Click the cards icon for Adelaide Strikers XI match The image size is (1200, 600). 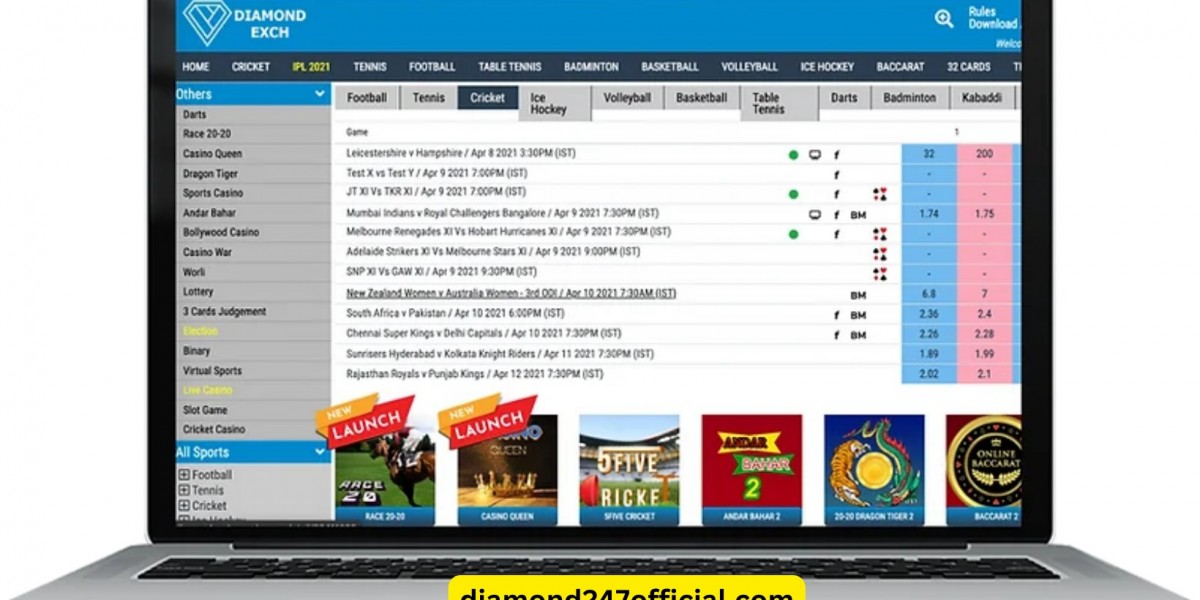pos(879,254)
